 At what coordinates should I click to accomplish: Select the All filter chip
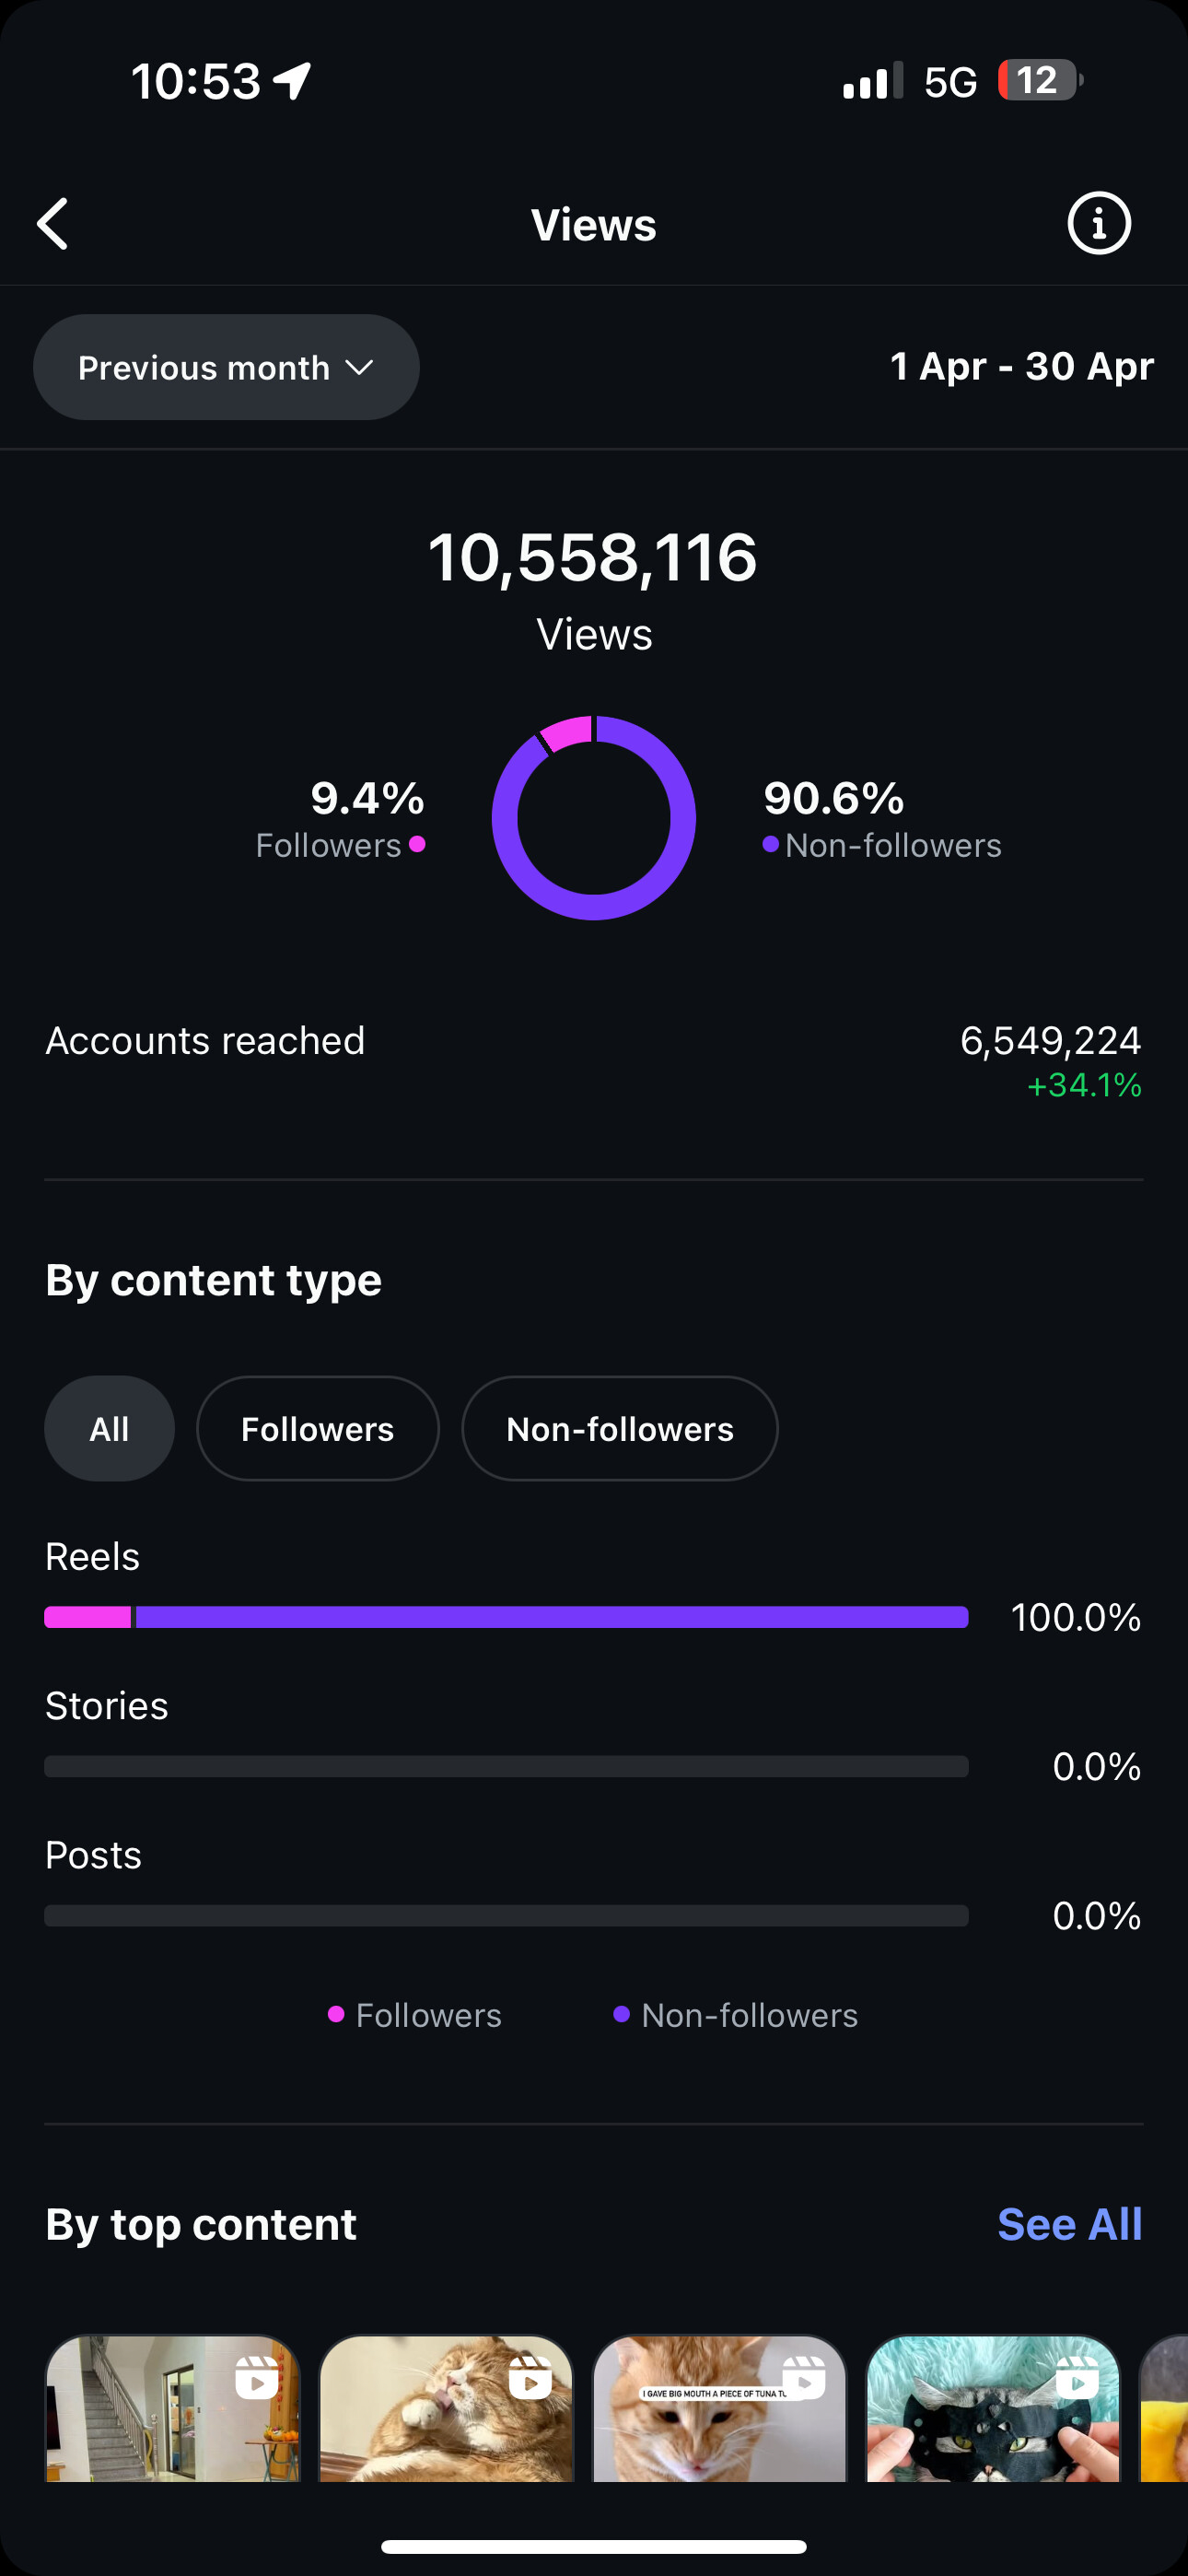tap(109, 1428)
